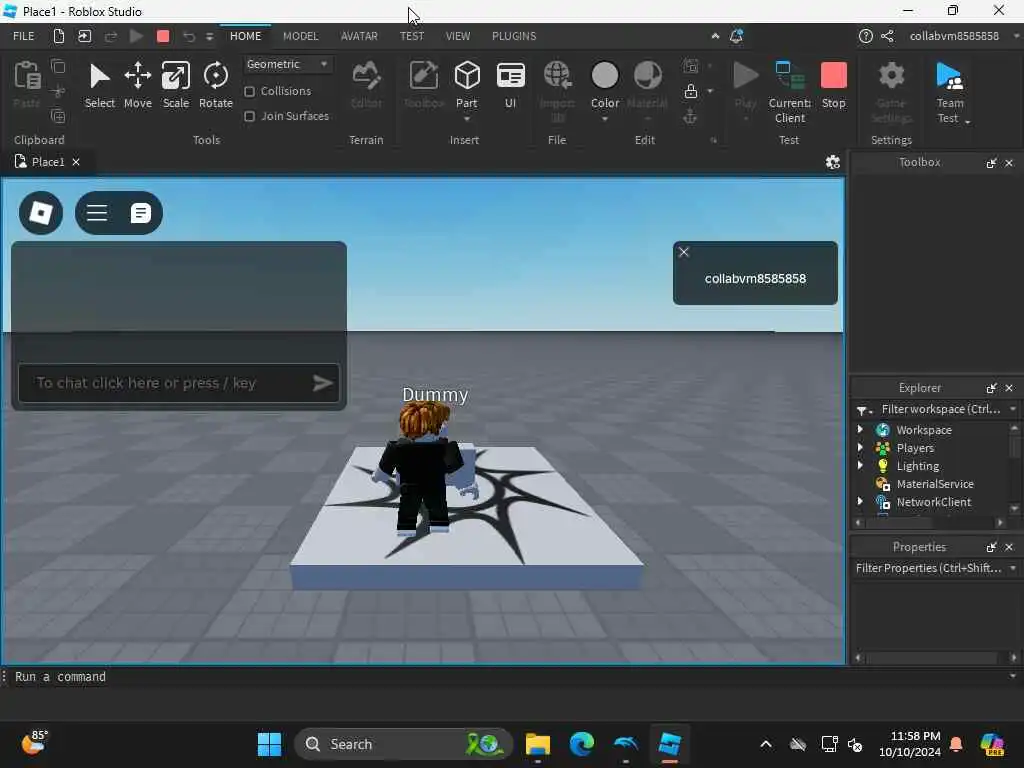Select MaterialService in Explorer
1024x768 pixels.
(x=935, y=484)
